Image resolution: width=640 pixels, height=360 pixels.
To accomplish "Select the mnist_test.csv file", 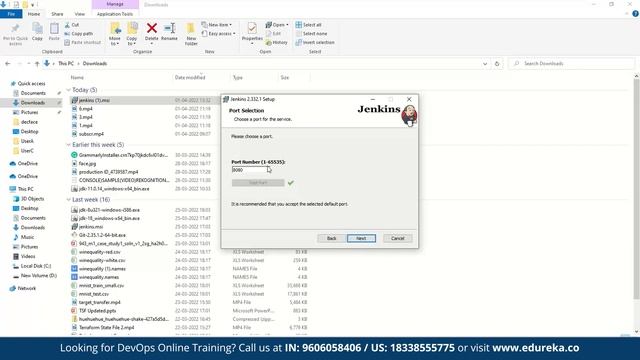I will [94, 294].
